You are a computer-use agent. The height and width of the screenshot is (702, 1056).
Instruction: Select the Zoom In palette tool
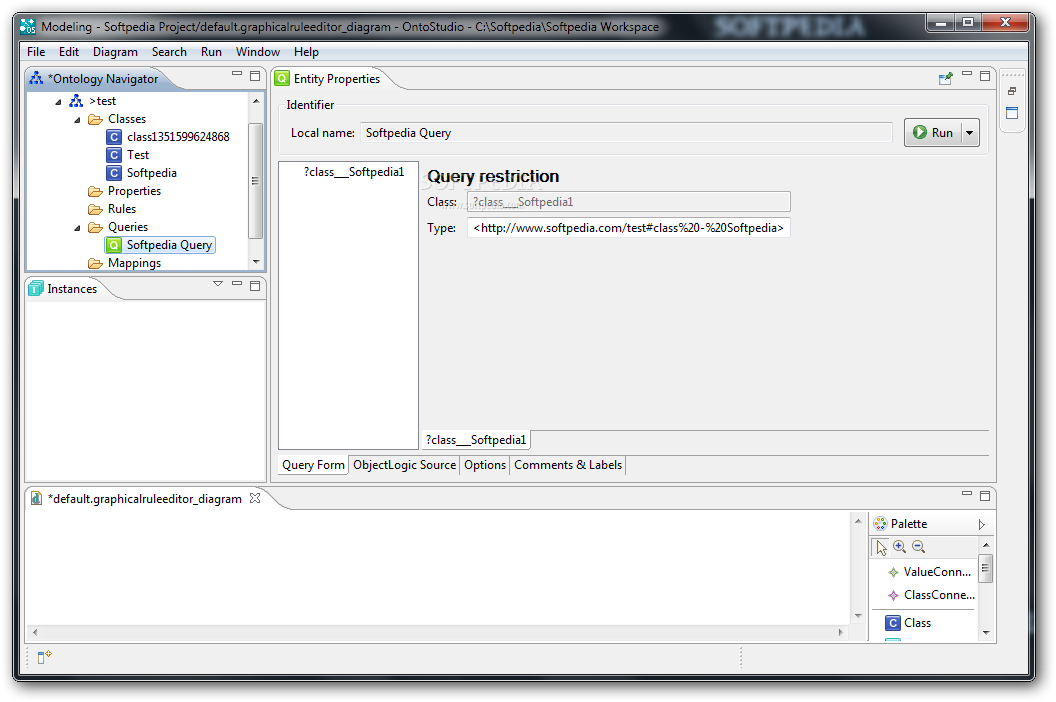900,547
